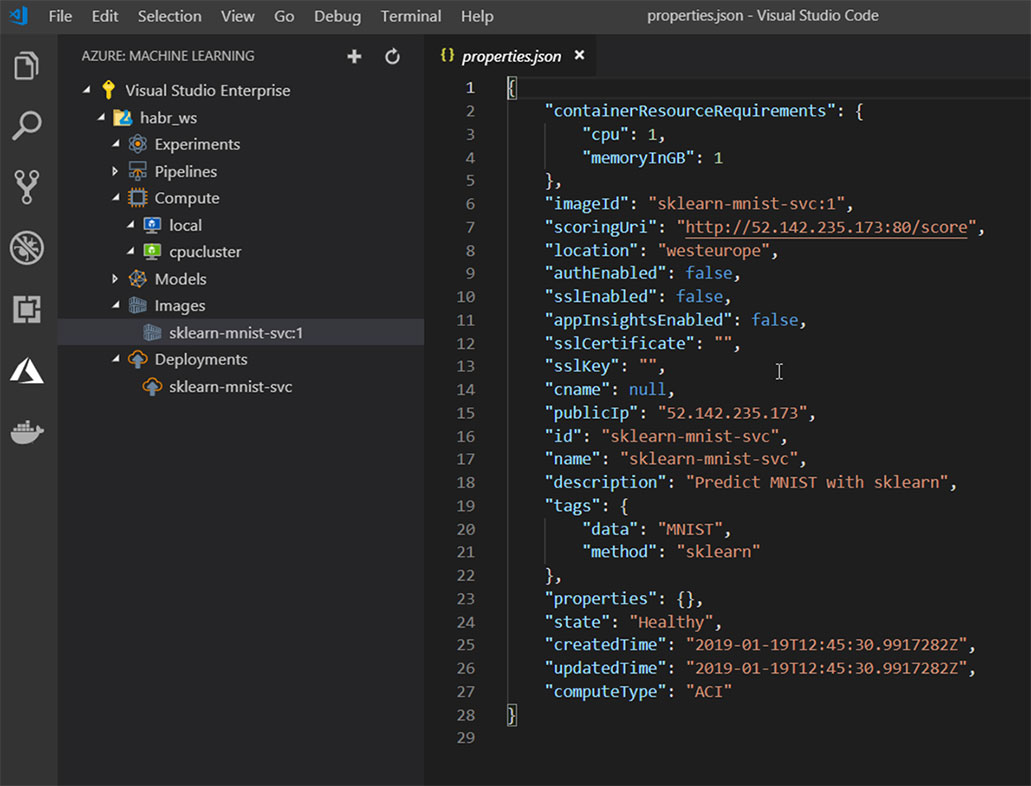The width and height of the screenshot is (1031, 786).
Task: Collapse the Visual Studio Enterprise subscription
Action: [x=86, y=91]
